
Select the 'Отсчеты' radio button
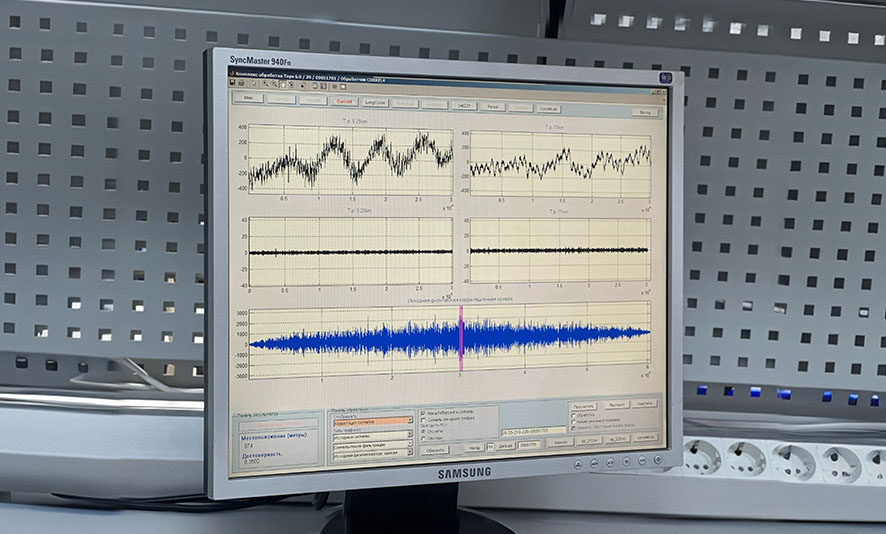point(423,431)
